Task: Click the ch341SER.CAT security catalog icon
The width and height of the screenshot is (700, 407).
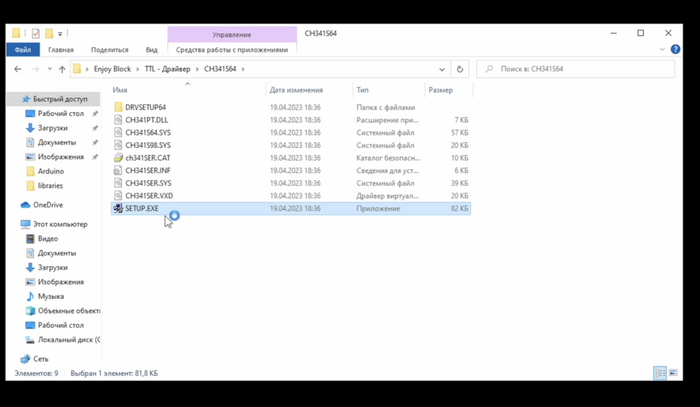Action: pyautogui.click(x=118, y=157)
